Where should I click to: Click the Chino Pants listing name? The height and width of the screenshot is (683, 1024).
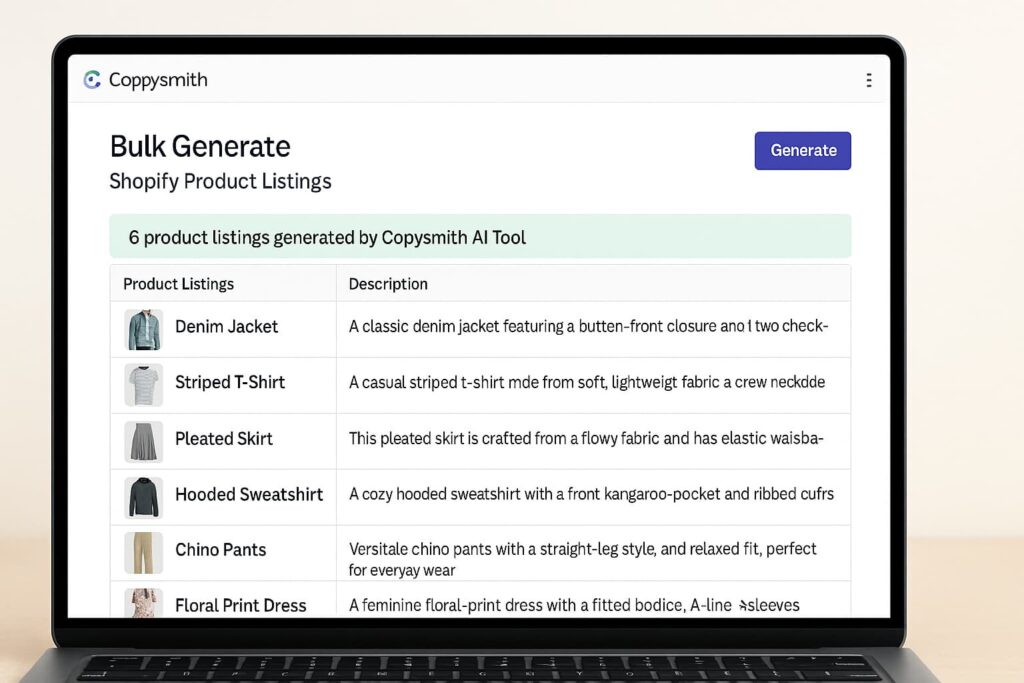(x=221, y=550)
